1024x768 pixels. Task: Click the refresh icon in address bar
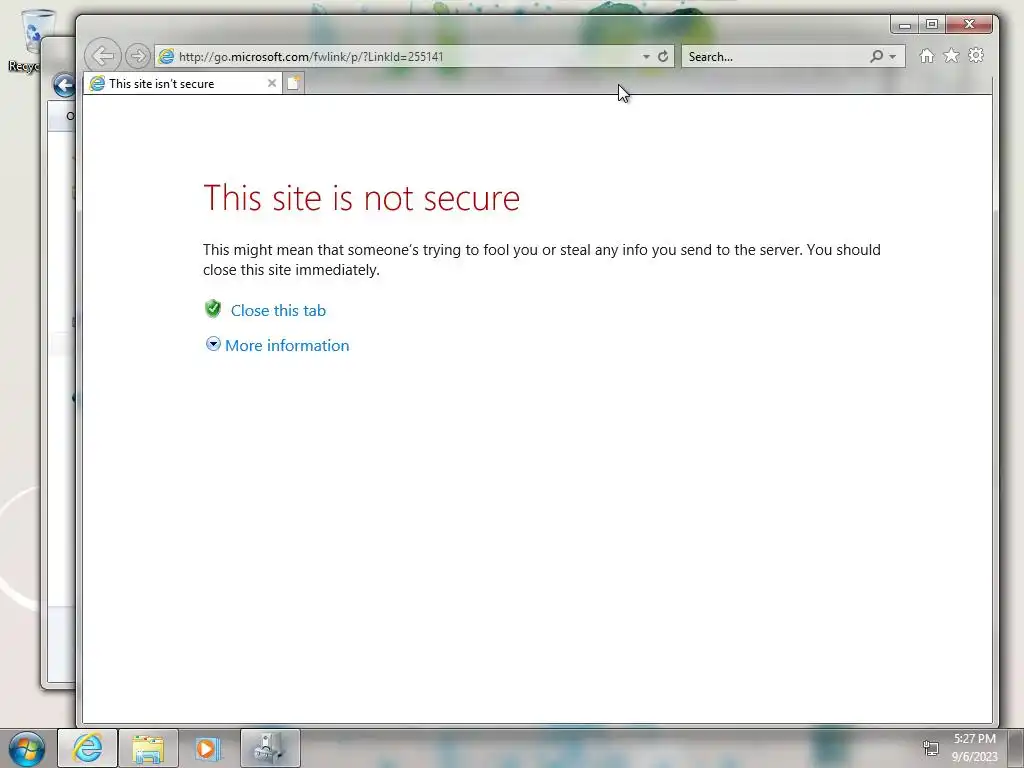pyautogui.click(x=663, y=56)
